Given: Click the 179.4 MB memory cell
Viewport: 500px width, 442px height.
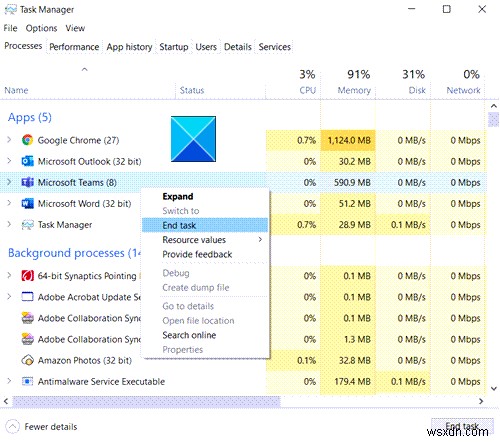Looking at the screenshot, I should (348, 381).
